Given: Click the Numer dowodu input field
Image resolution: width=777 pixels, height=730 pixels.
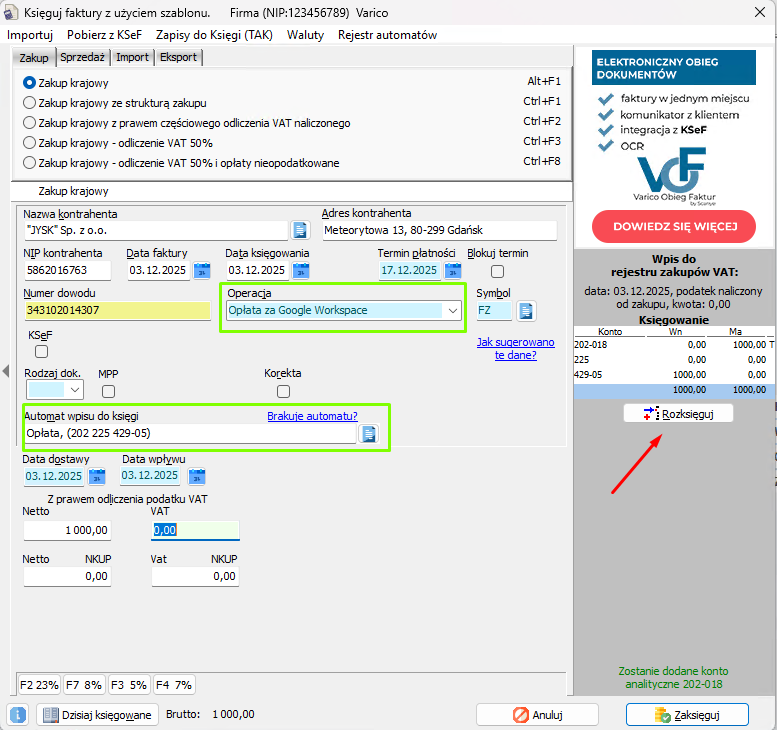Looking at the screenshot, I should tap(116, 311).
